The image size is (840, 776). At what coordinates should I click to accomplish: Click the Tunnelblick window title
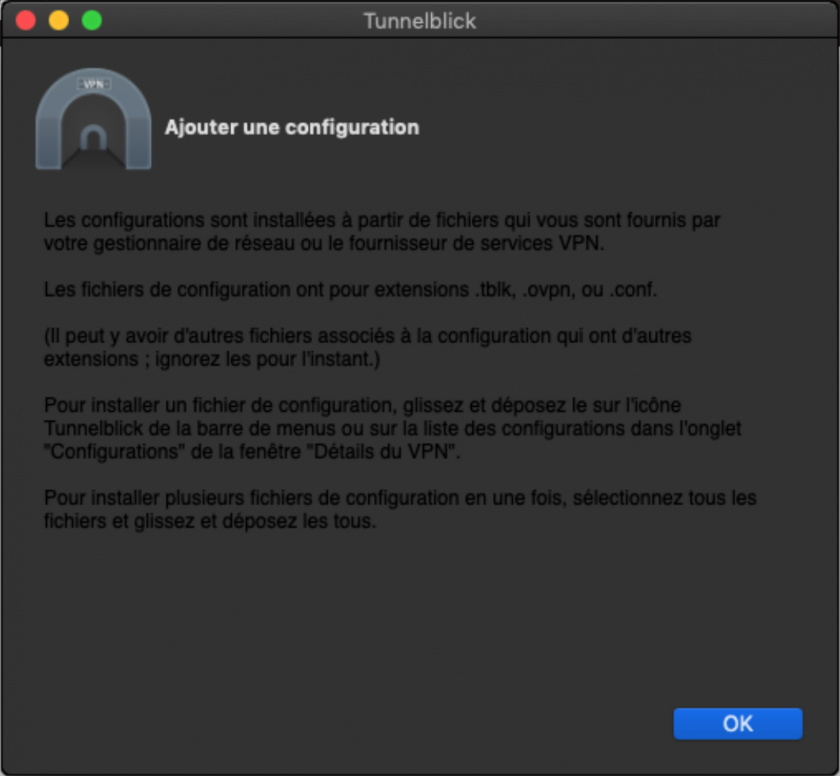419,21
